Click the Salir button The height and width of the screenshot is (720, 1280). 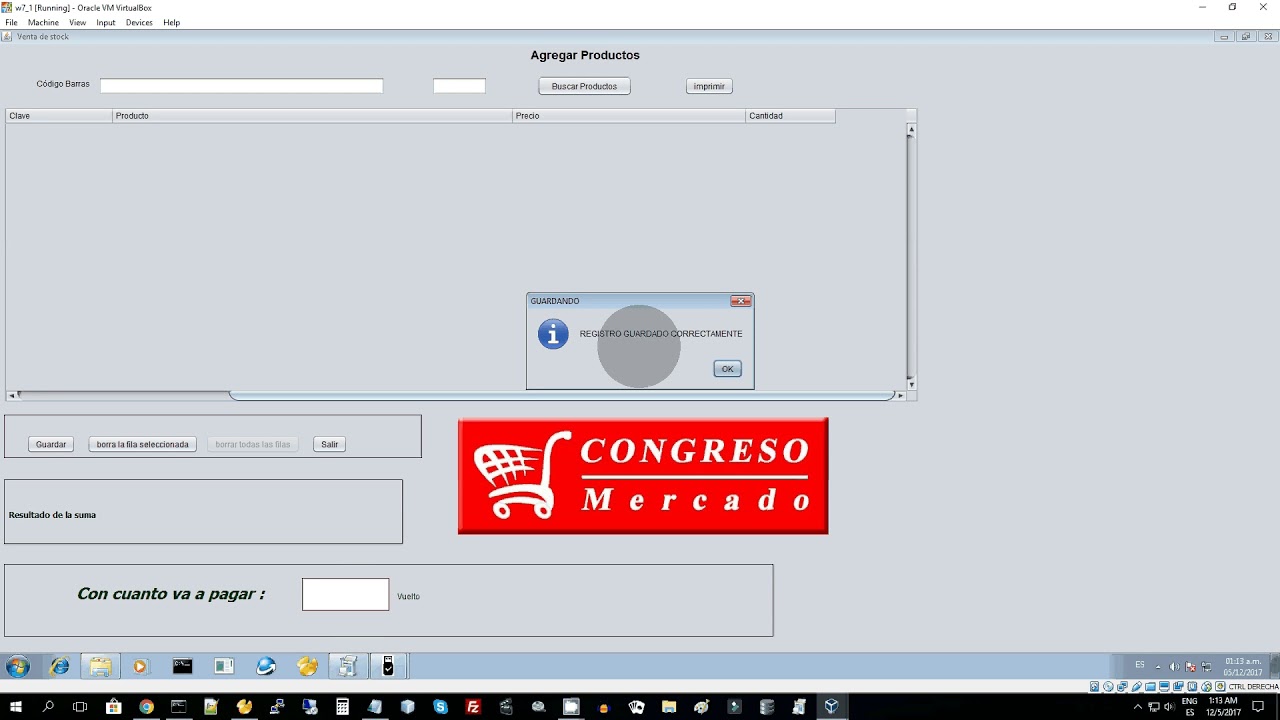329,444
